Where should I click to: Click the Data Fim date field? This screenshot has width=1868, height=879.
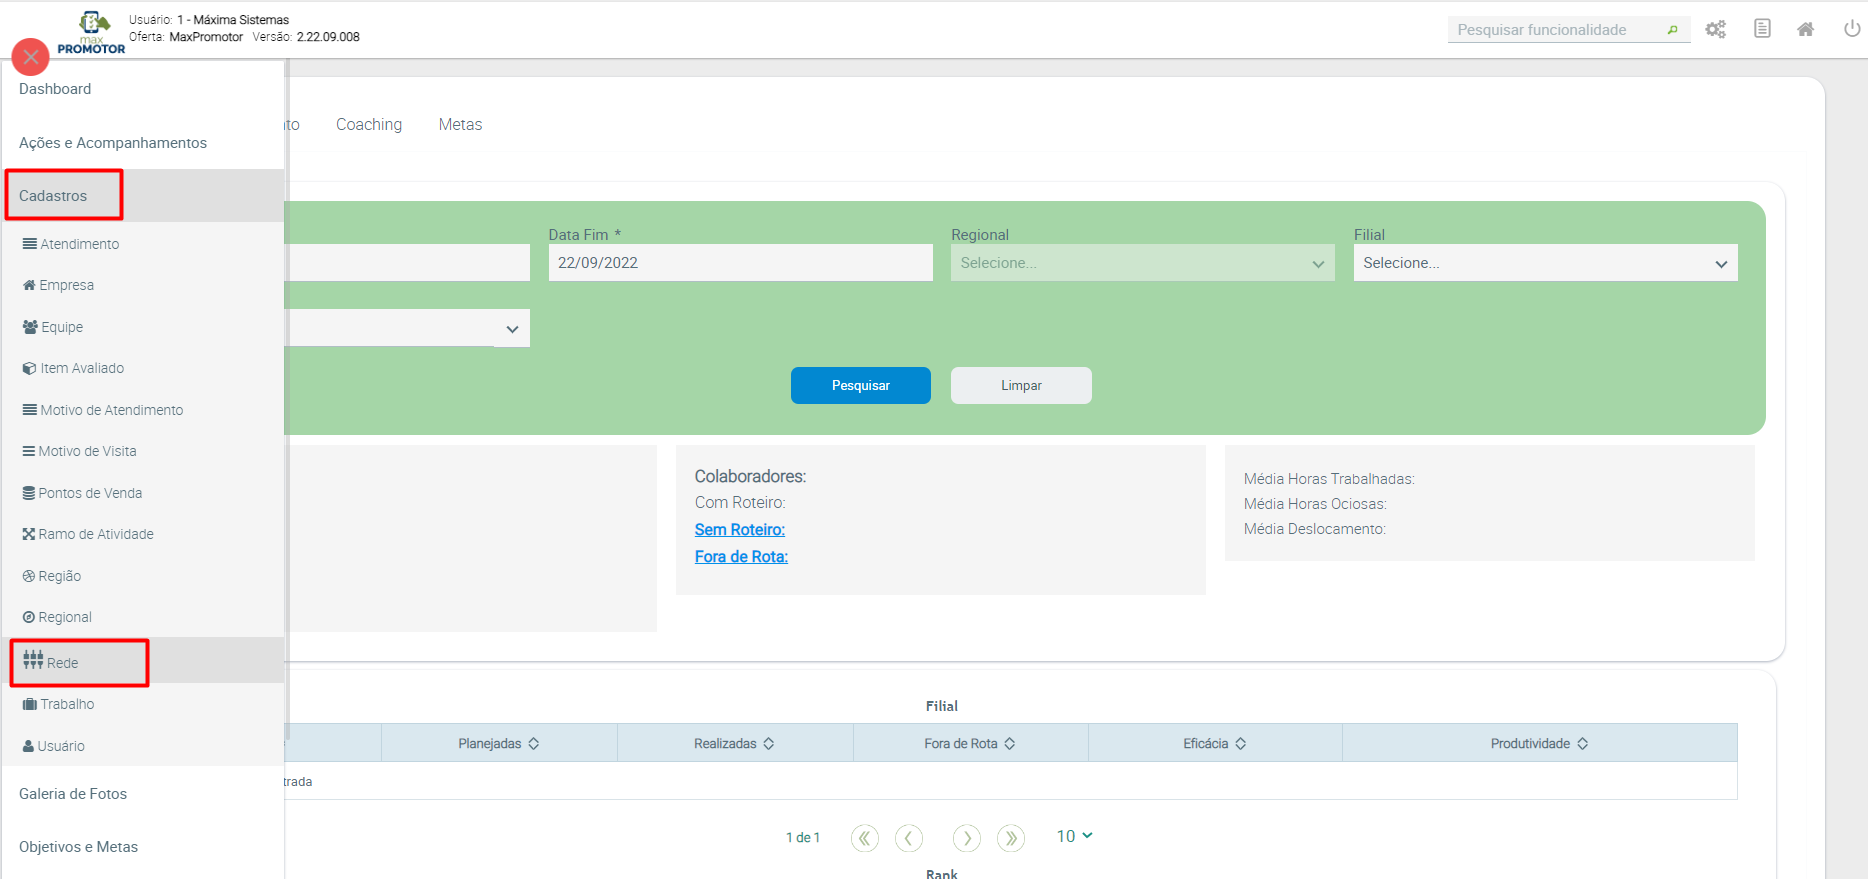pos(740,263)
